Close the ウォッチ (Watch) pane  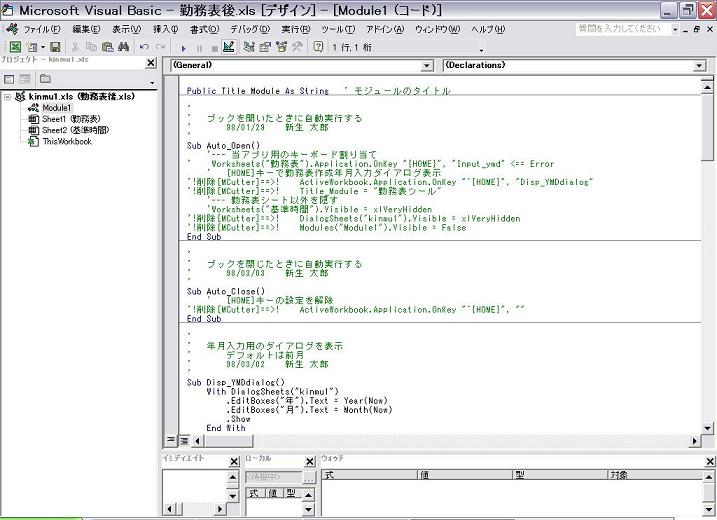click(x=710, y=461)
